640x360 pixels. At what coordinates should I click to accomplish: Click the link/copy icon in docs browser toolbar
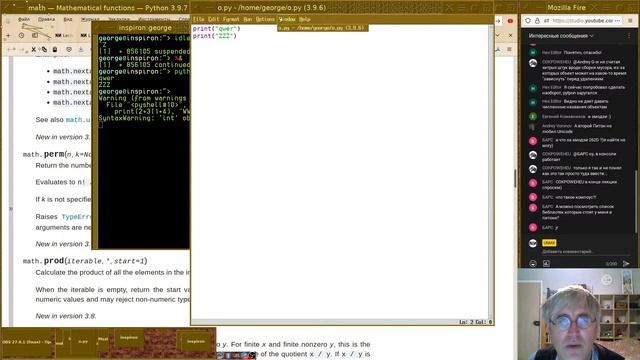44,49
